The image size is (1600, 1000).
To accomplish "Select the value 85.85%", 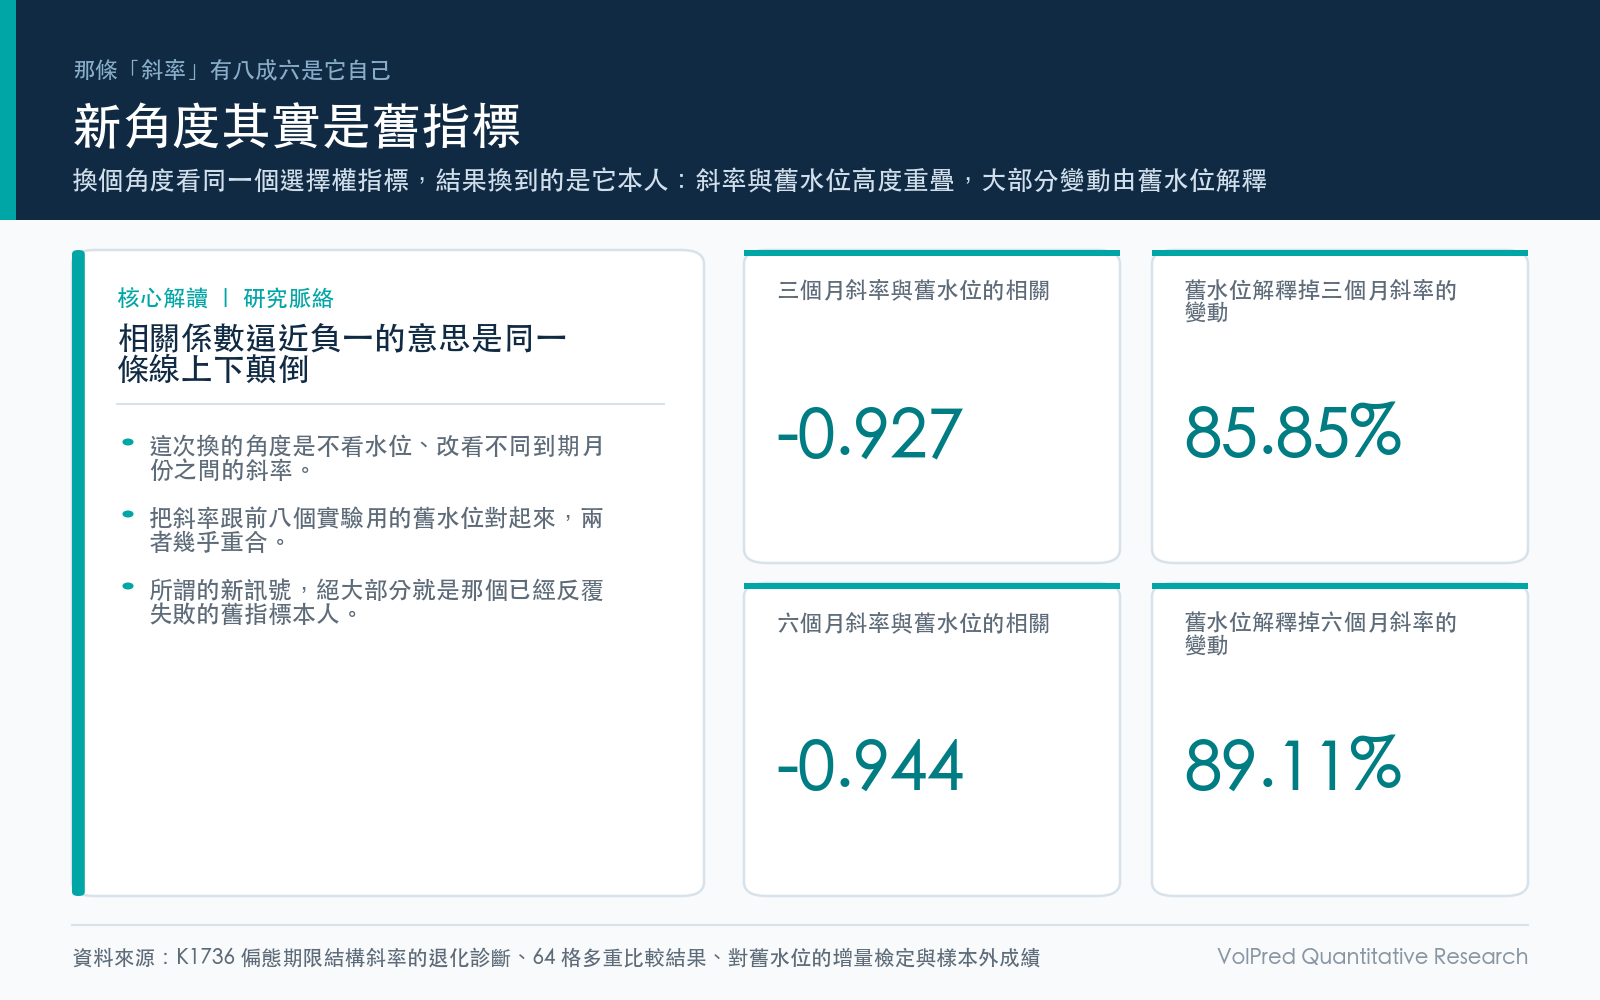I will point(1293,432).
